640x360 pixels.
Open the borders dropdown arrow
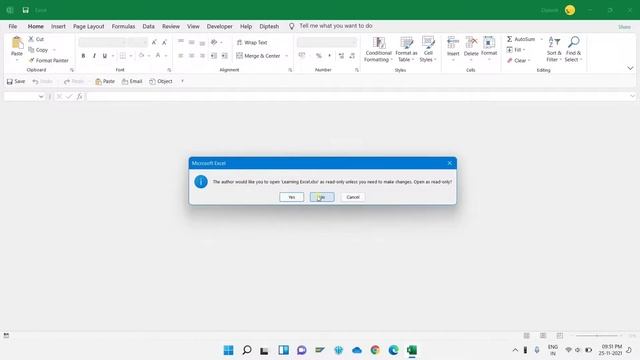pos(131,56)
